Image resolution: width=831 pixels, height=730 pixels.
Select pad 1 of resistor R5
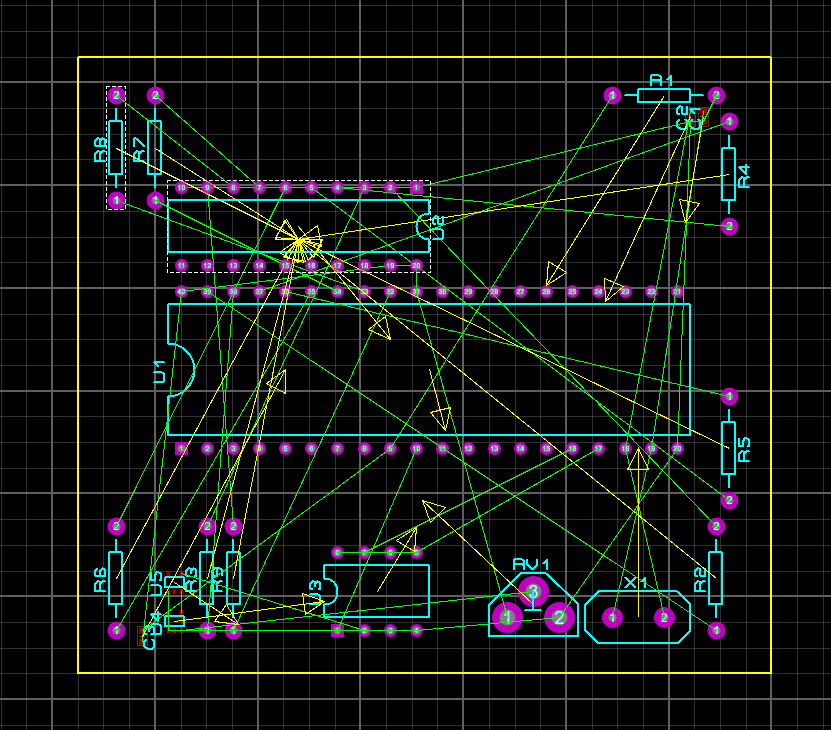click(x=729, y=396)
